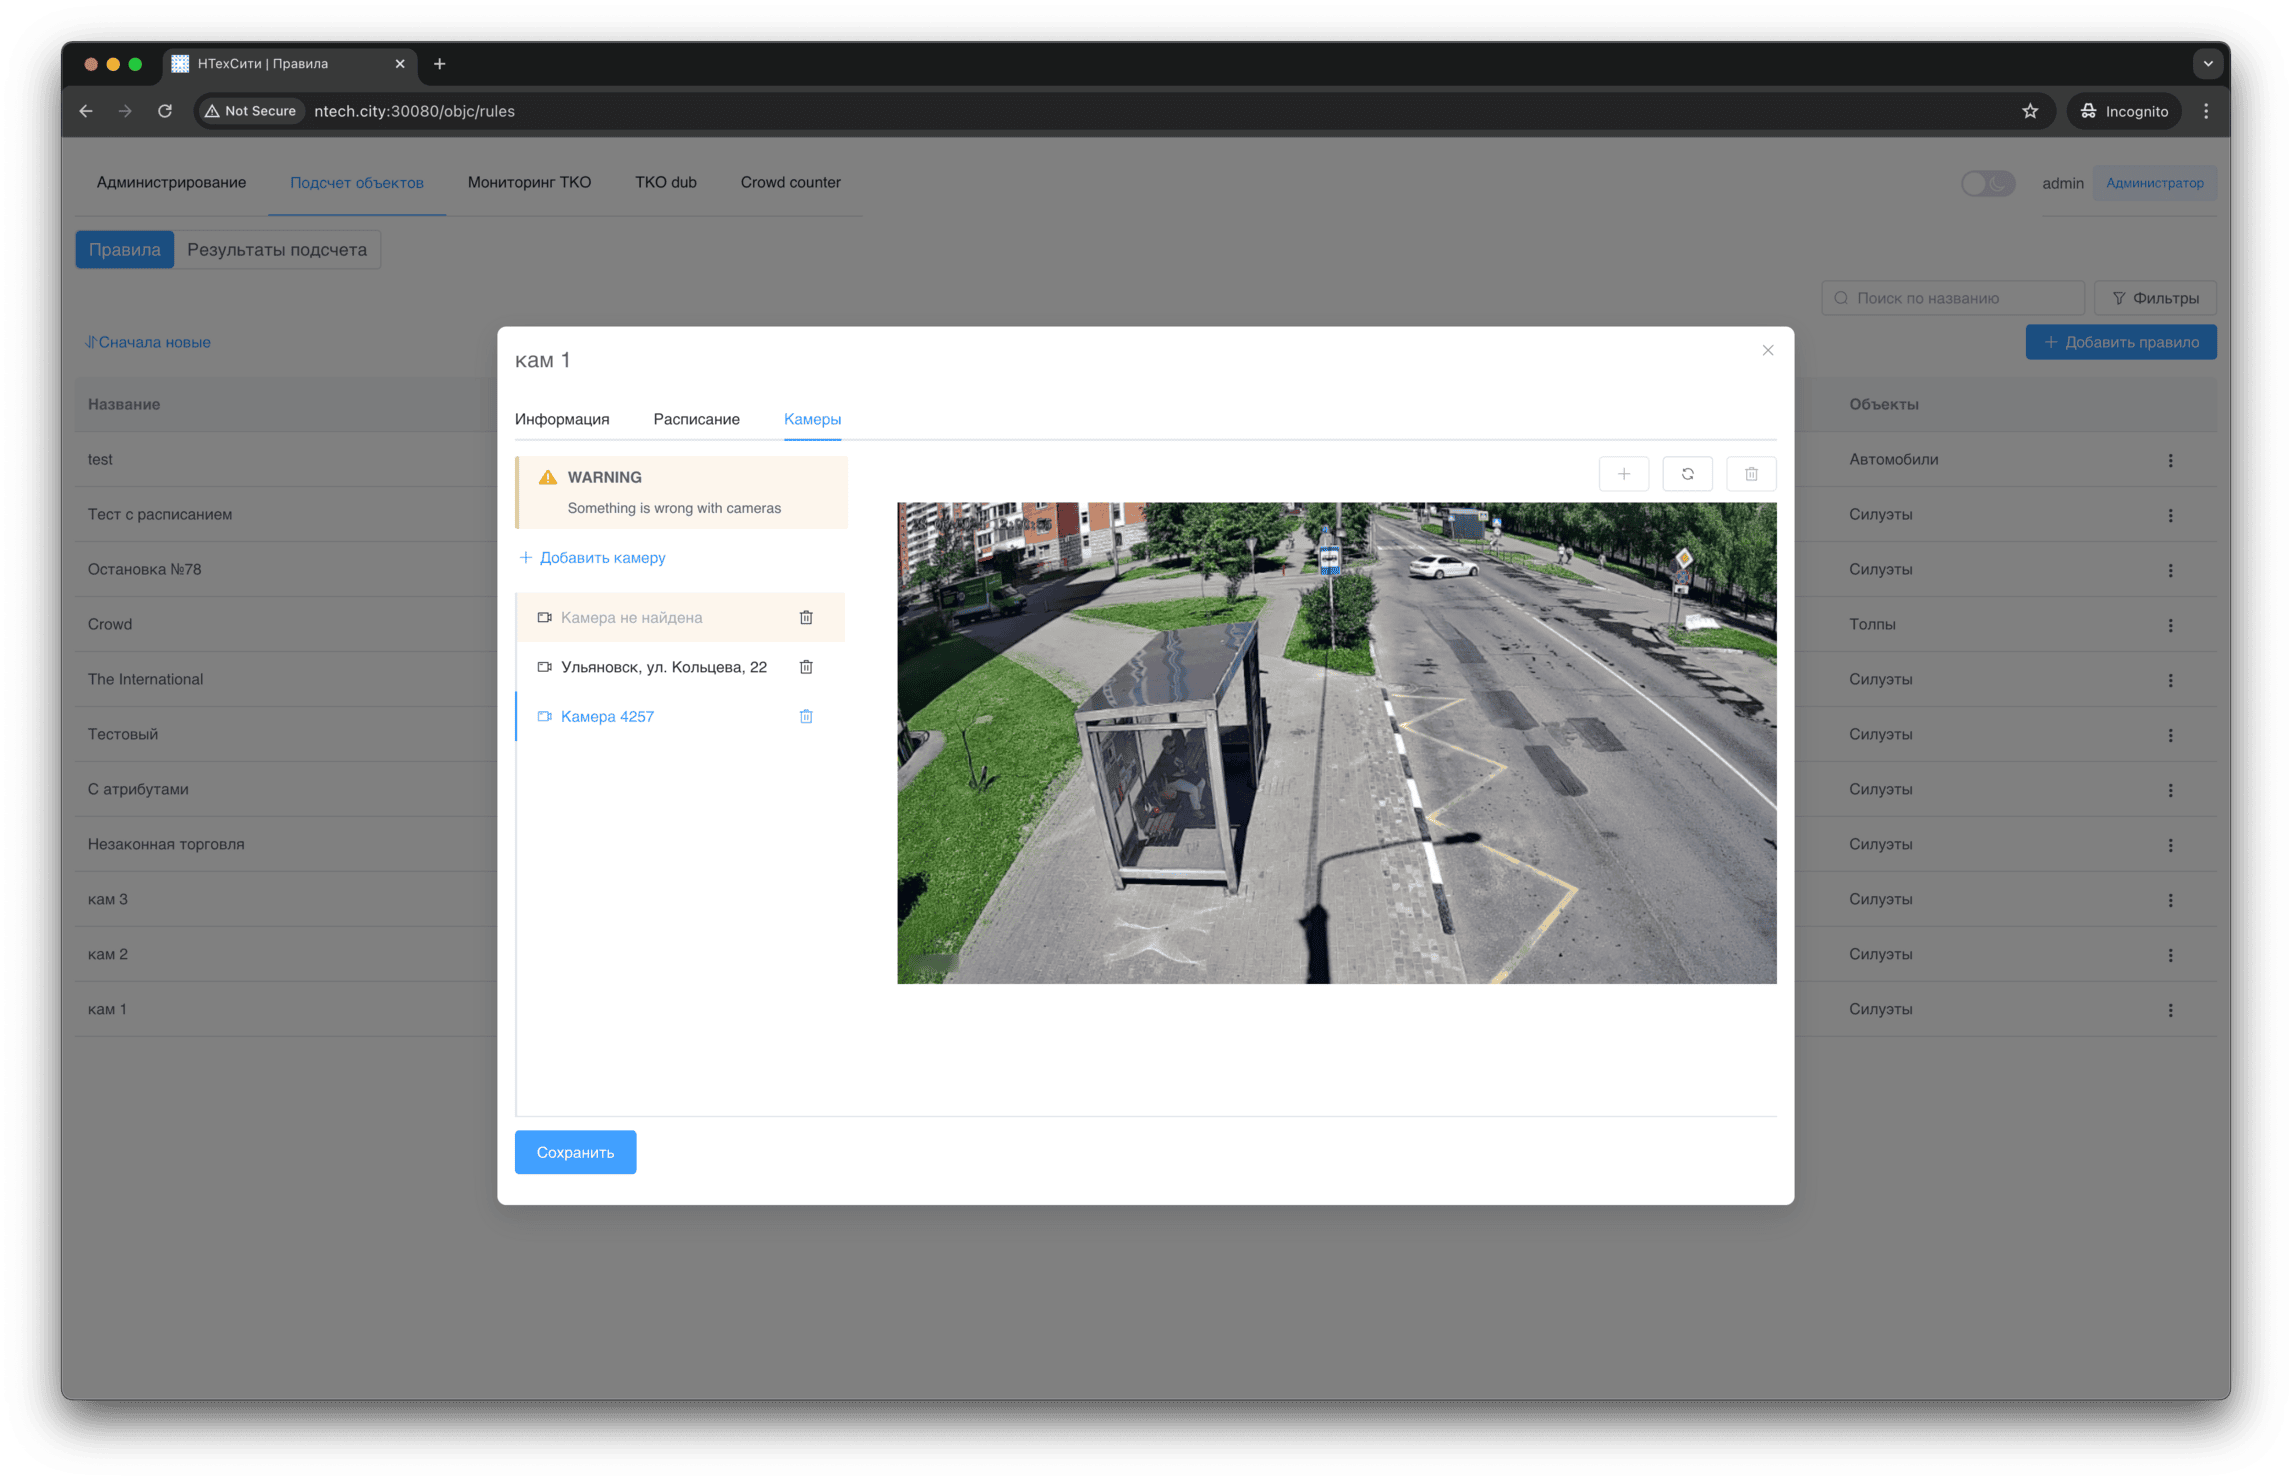2292x1481 pixels.
Task: Remove Камера 4257 with its trash icon
Action: 806,716
